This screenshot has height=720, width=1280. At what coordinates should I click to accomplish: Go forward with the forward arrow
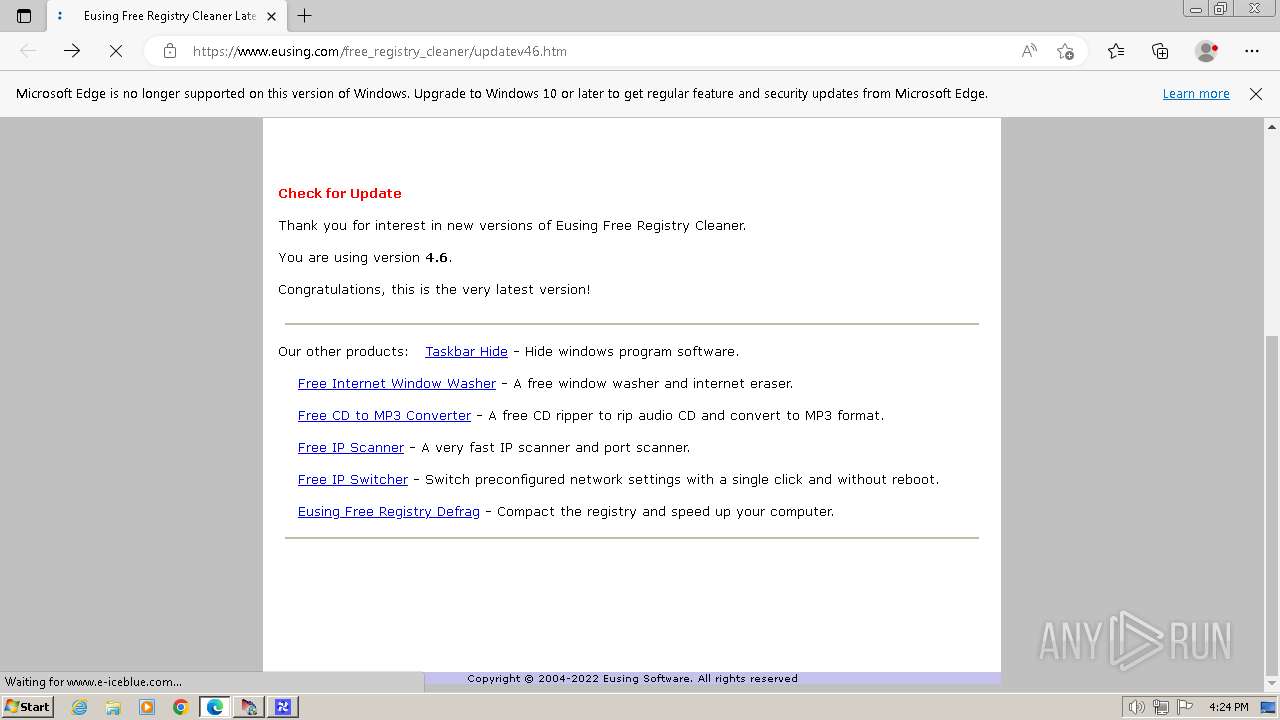click(72, 51)
